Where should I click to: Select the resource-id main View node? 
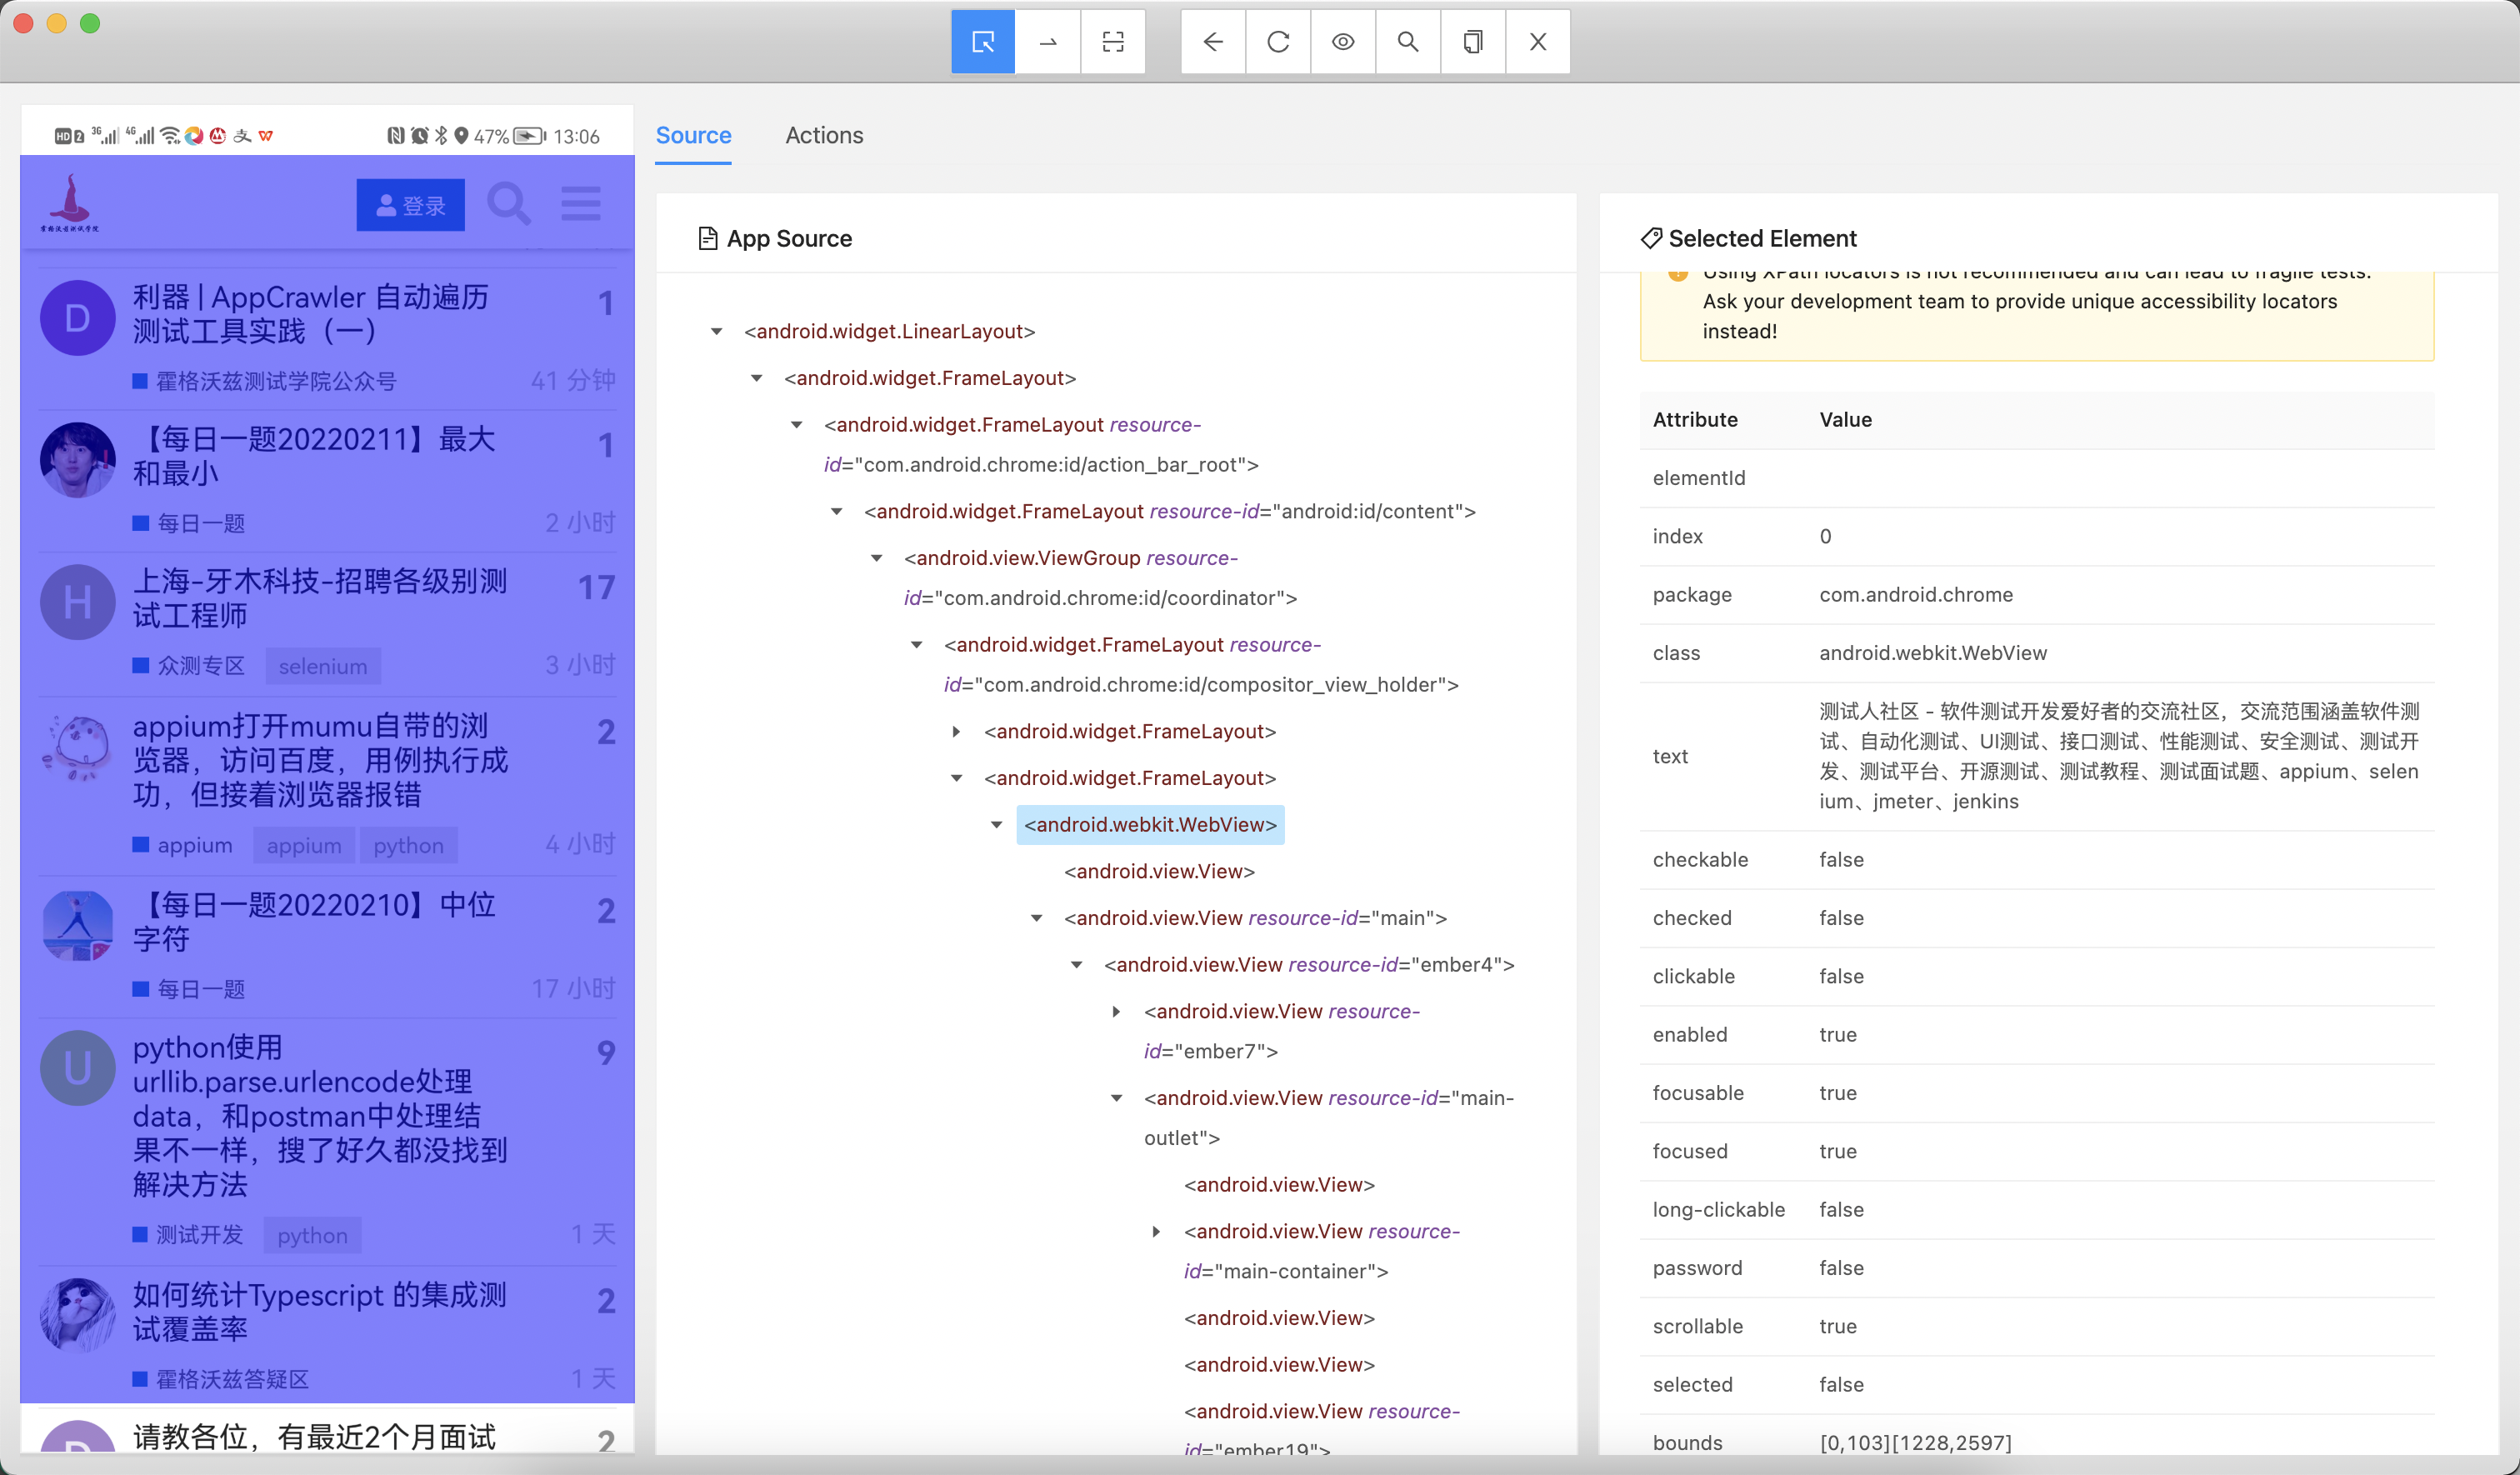[x=1254, y=918]
